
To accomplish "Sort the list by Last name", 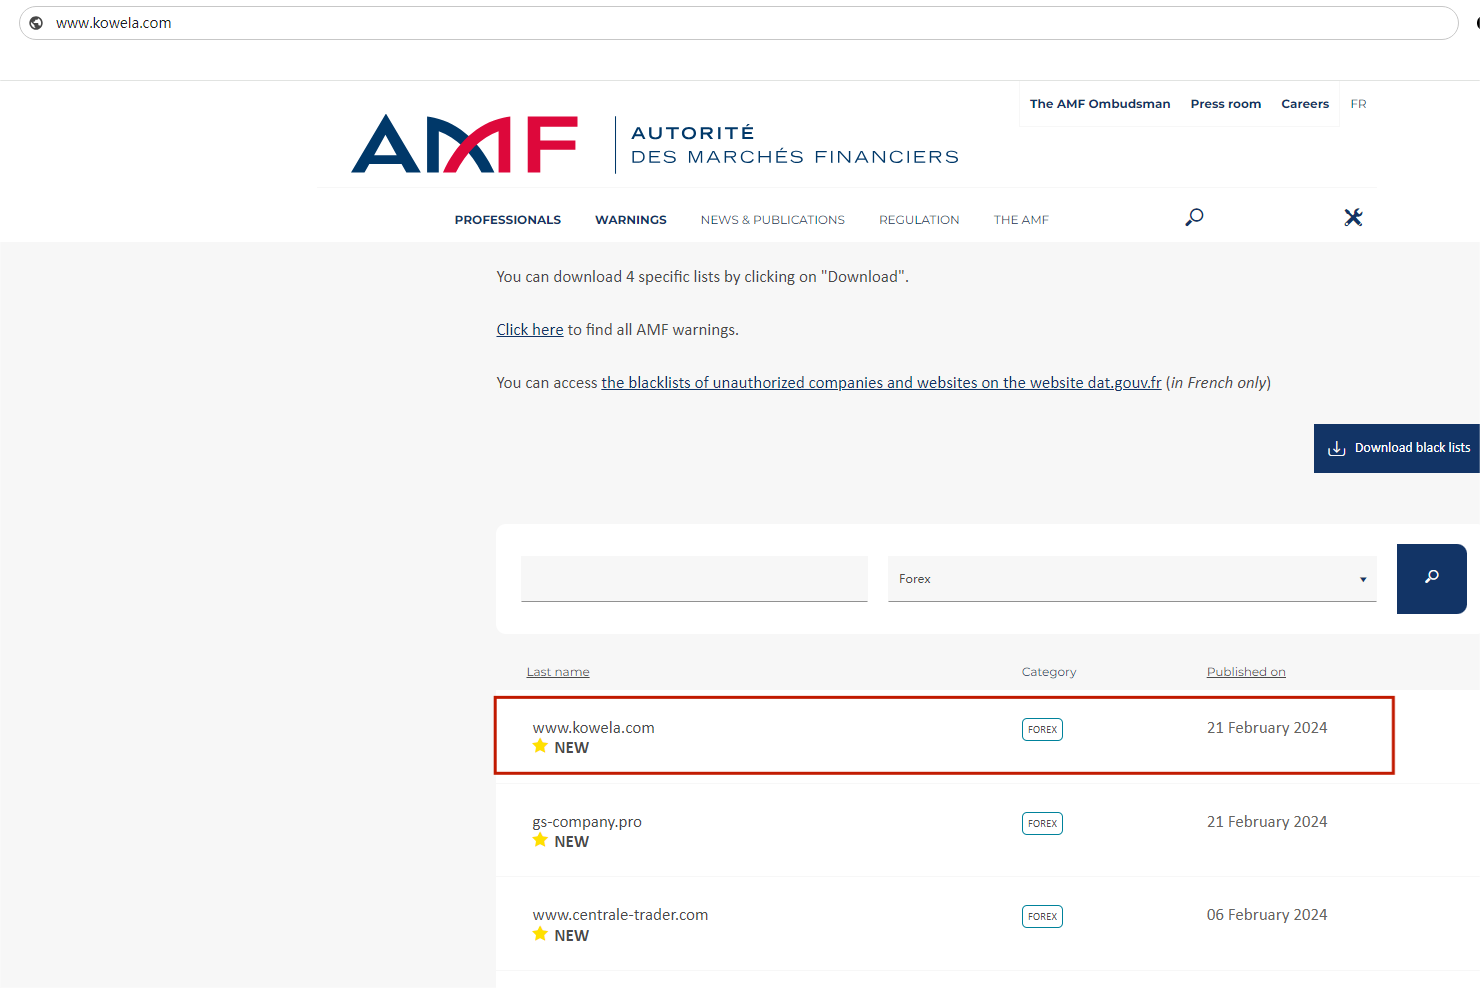I will tap(558, 672).
